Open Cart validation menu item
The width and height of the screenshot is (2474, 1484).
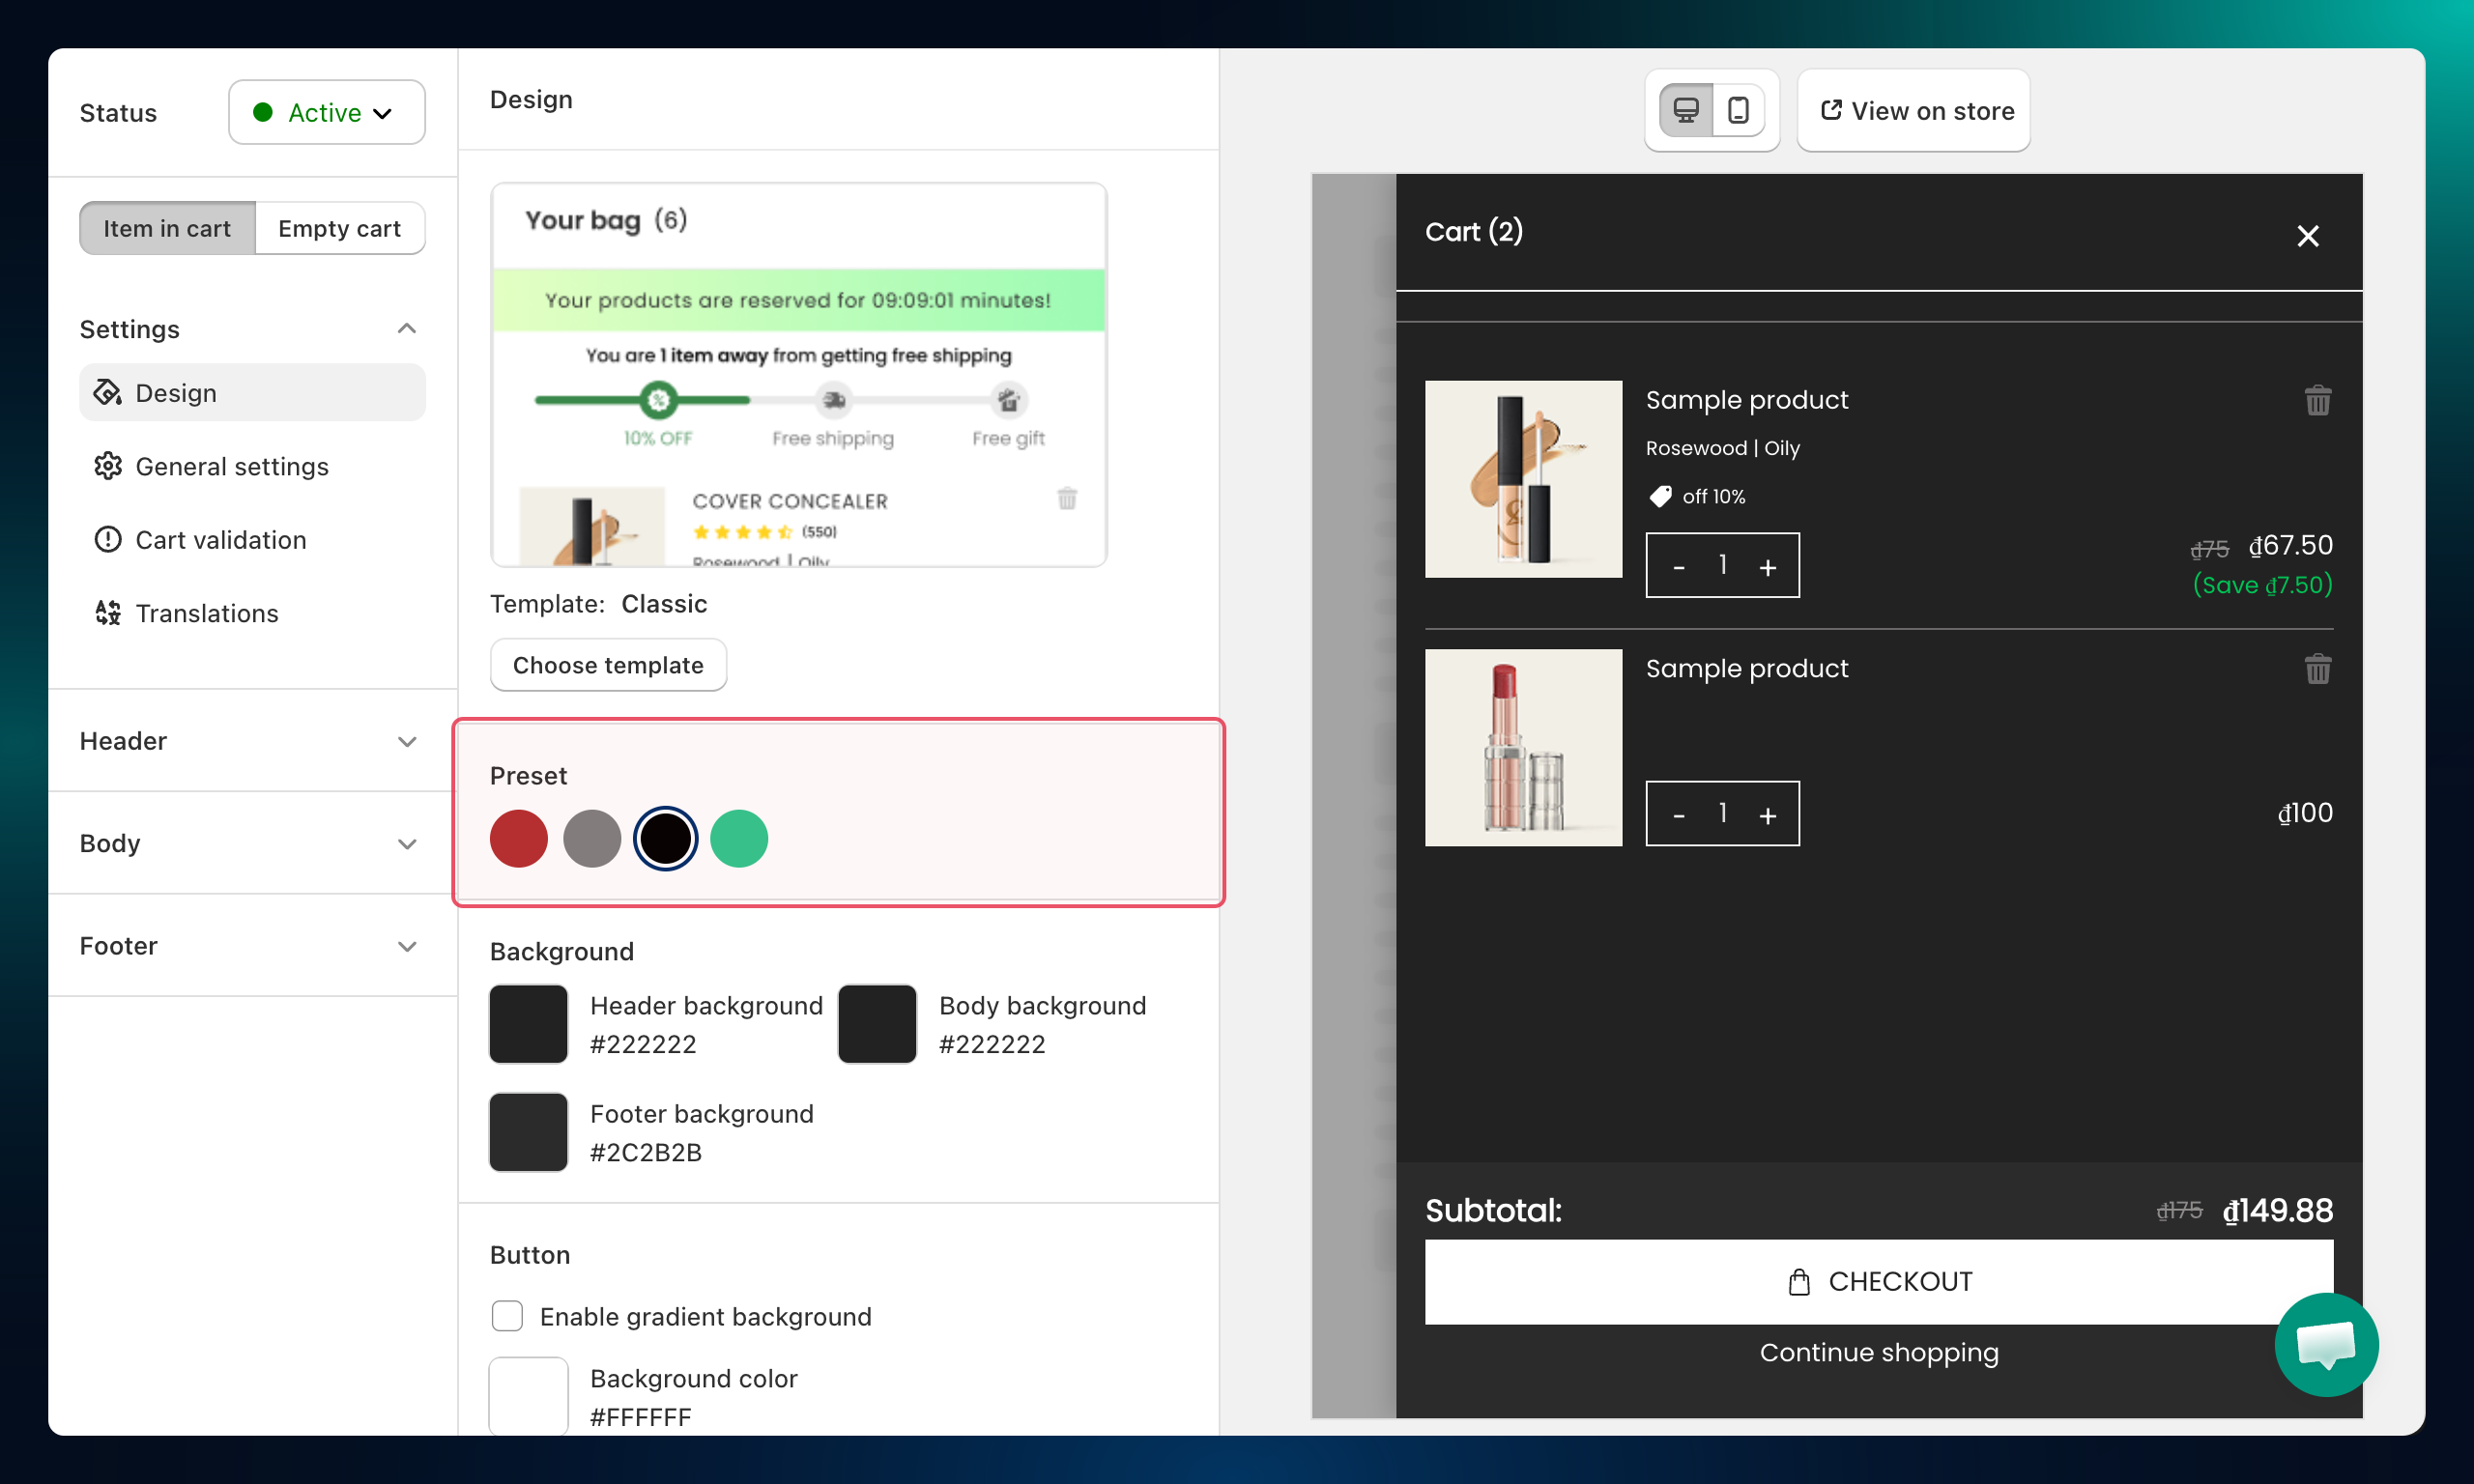(252, 539)
